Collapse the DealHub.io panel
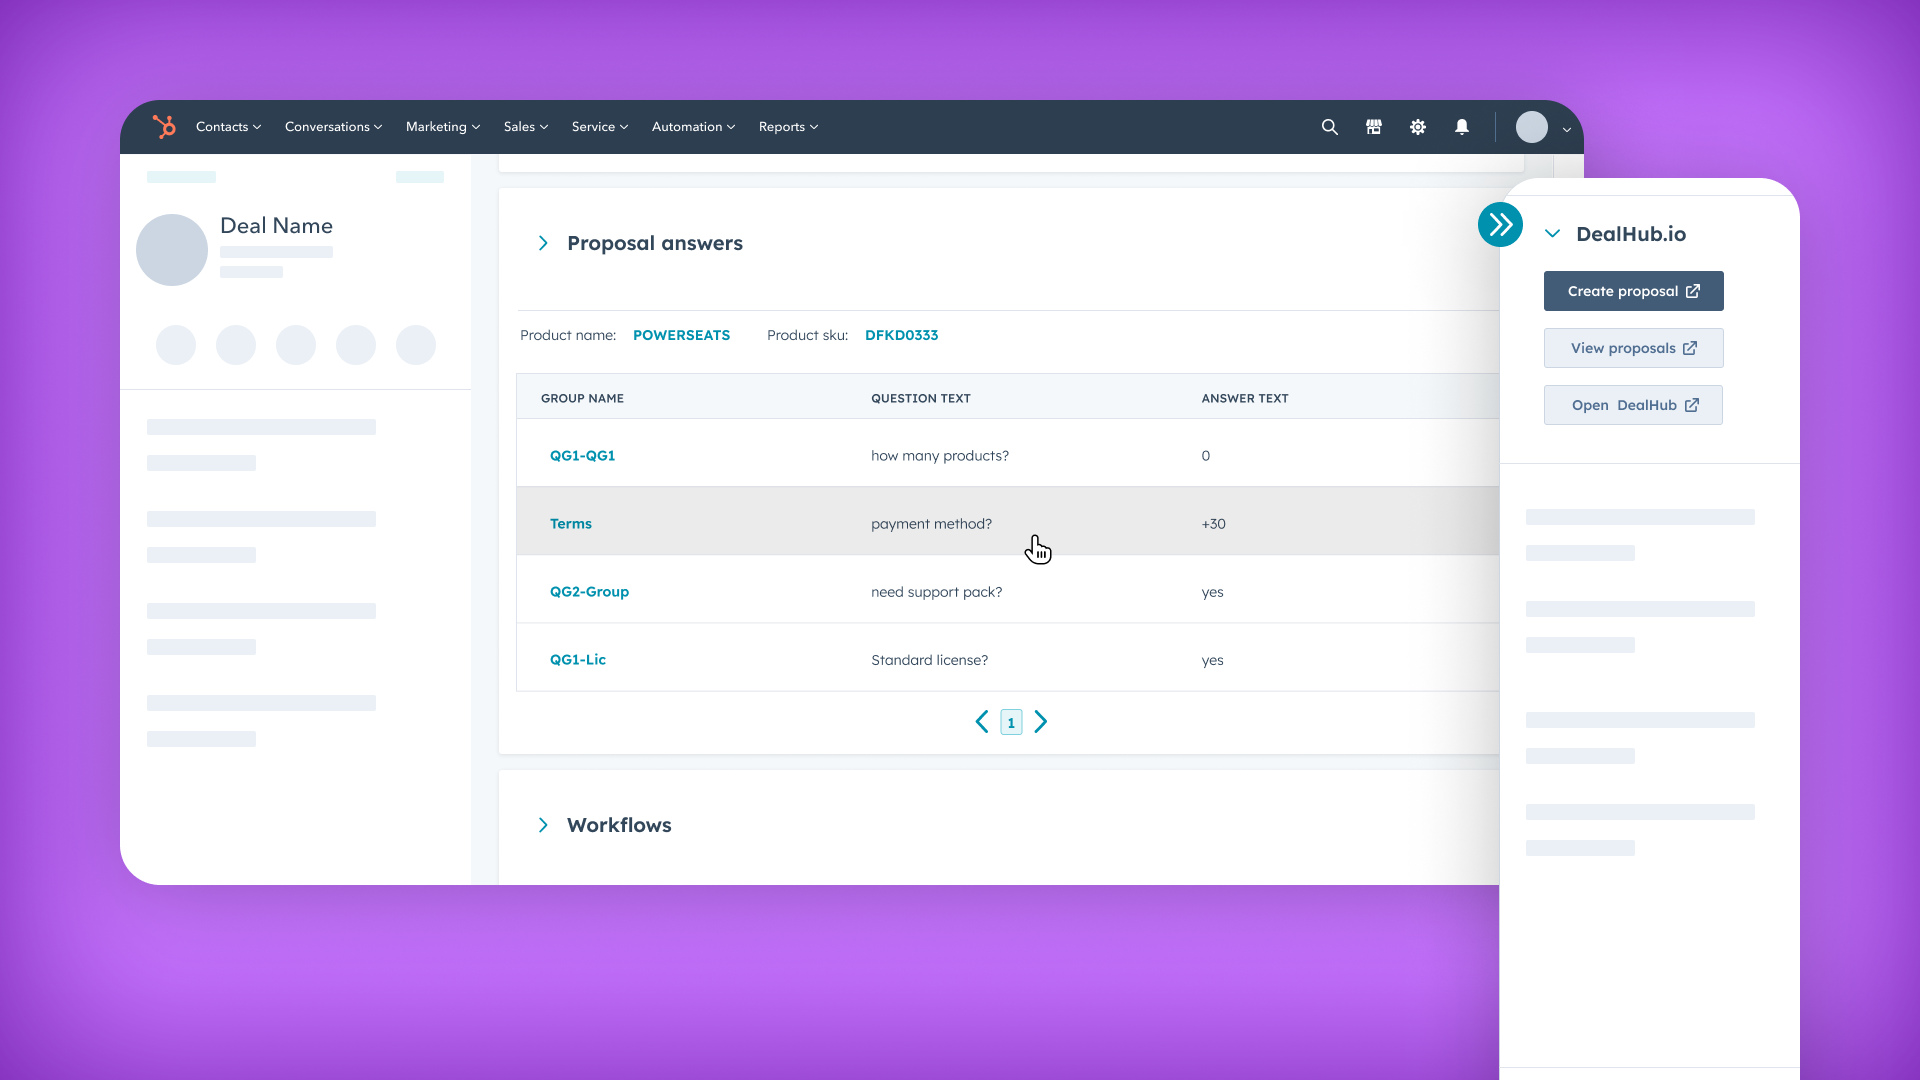 click(1552, 234)
